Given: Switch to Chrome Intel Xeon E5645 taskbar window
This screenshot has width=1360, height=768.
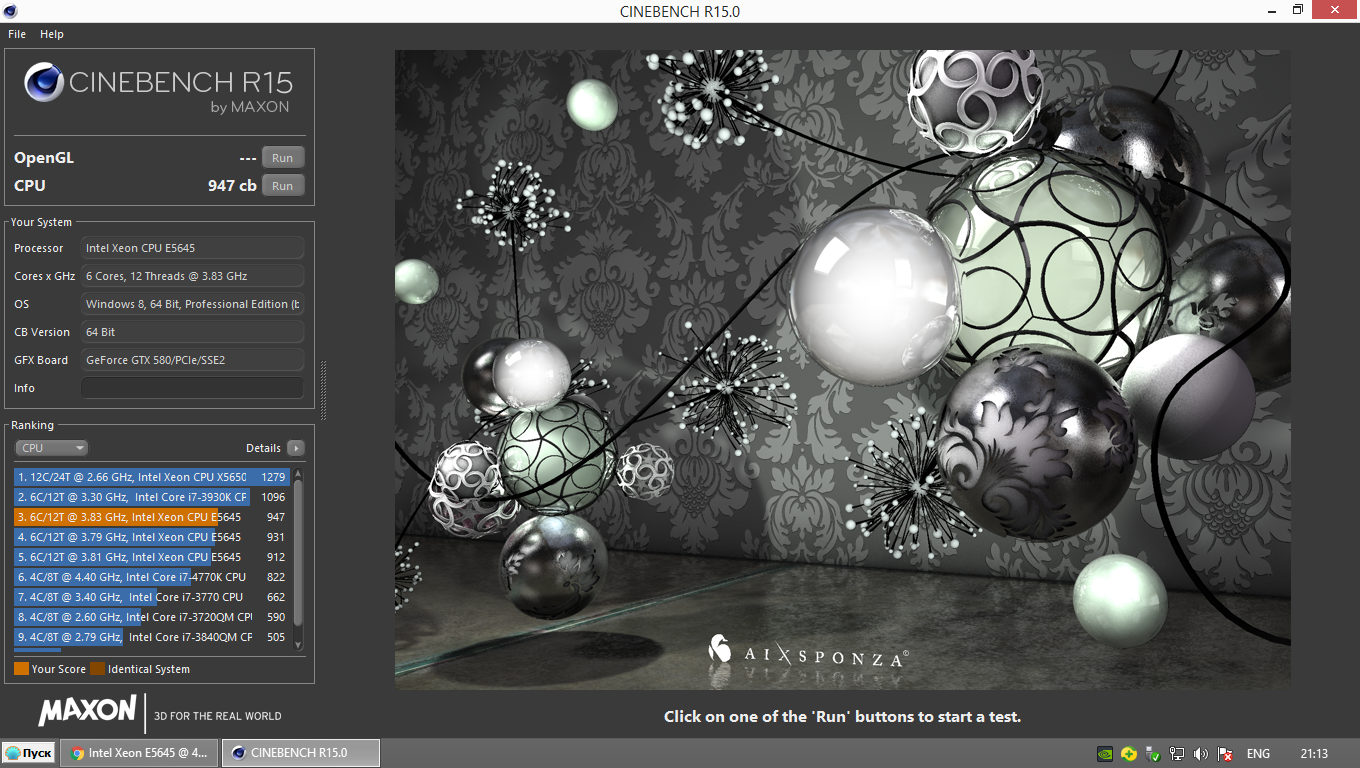Looking at the screenshot, I should [x=139, y=753].
